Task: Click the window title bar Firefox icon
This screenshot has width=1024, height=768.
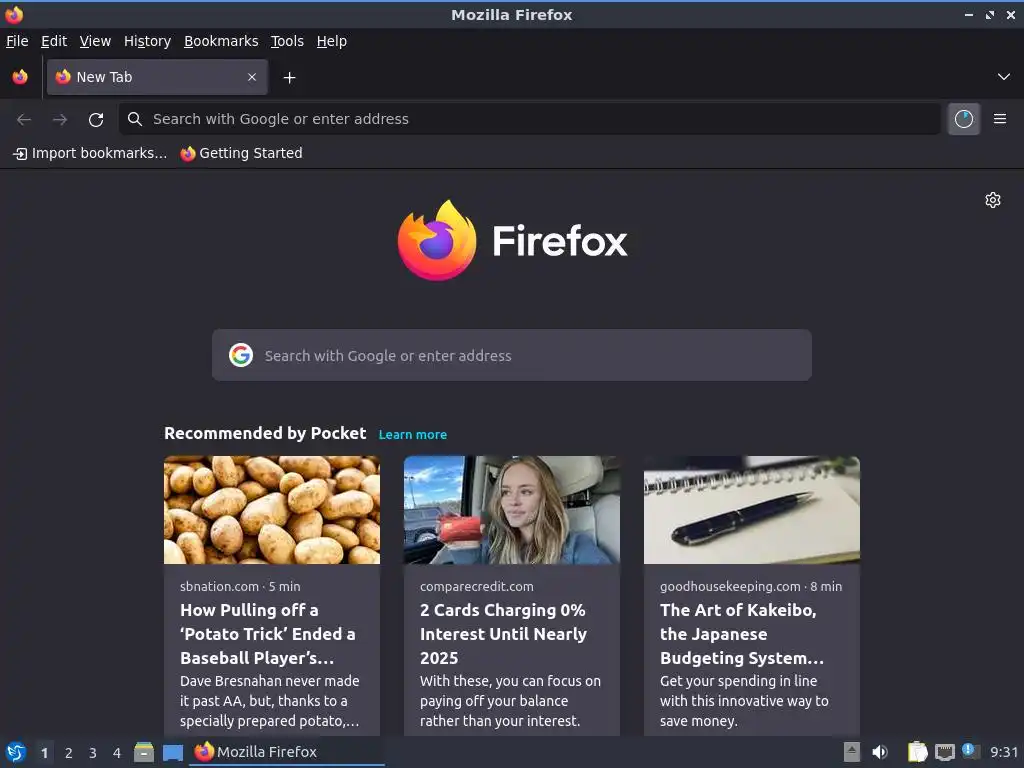Action: click(x=14, y=14)
